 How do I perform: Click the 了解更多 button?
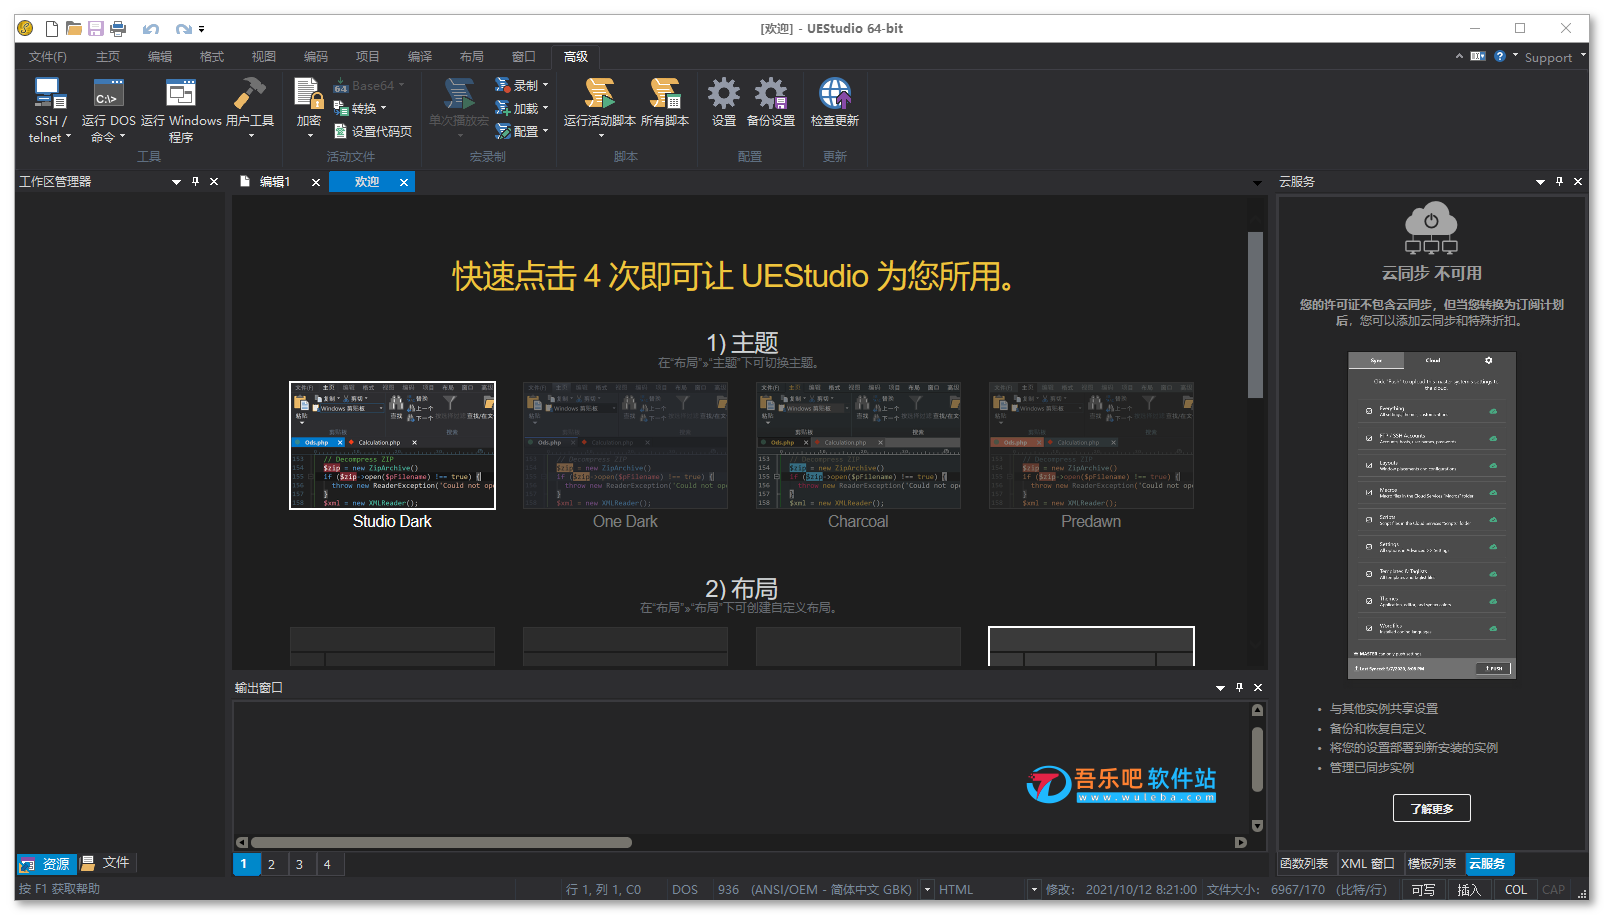tap(1431, 808)
